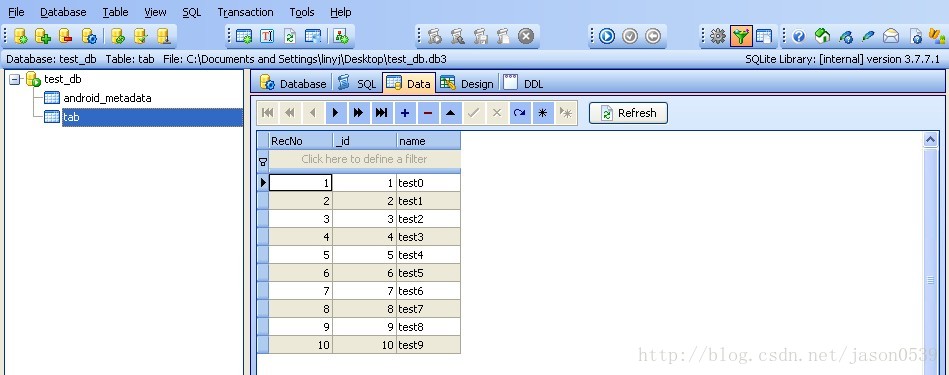
Task: Click the tree diagram icon with green star
Action: 341,36
